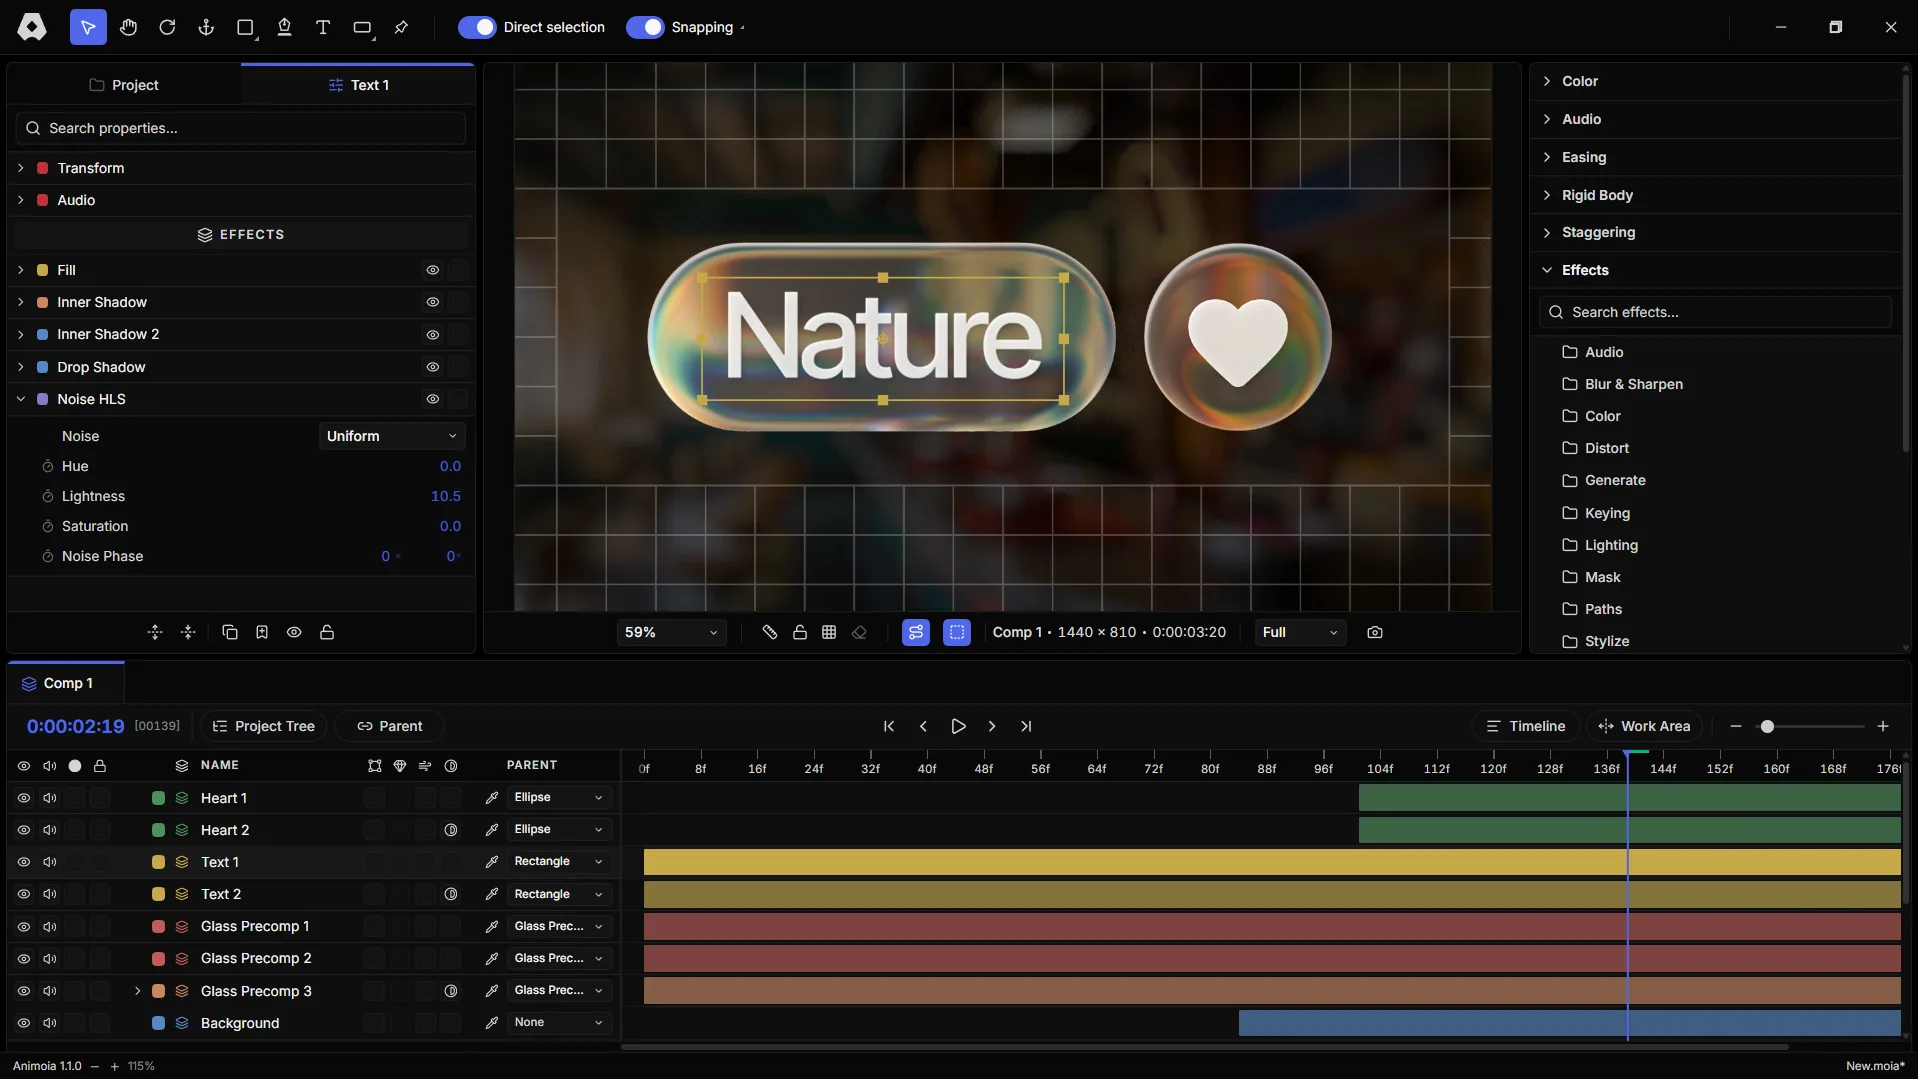Image resolution: width=1918 pixels, height=1079 pixels.
Task: Click the Background layer blue label color
Action: point(158,1023)
